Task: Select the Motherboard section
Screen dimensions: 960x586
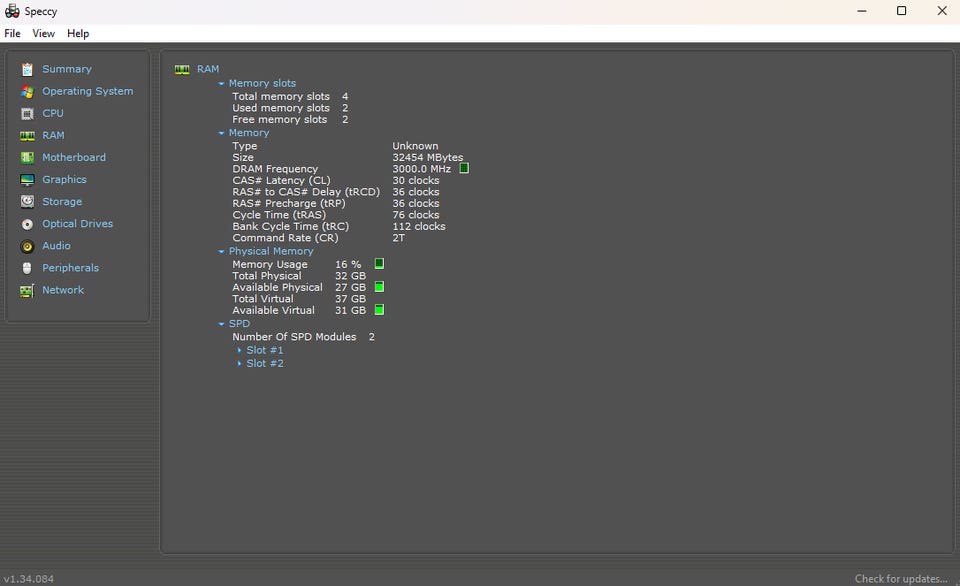Action: [x=74, y=157]
